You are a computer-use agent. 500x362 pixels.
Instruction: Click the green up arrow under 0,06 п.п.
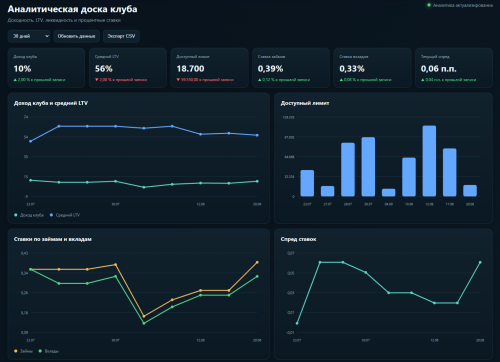(423, 80)
